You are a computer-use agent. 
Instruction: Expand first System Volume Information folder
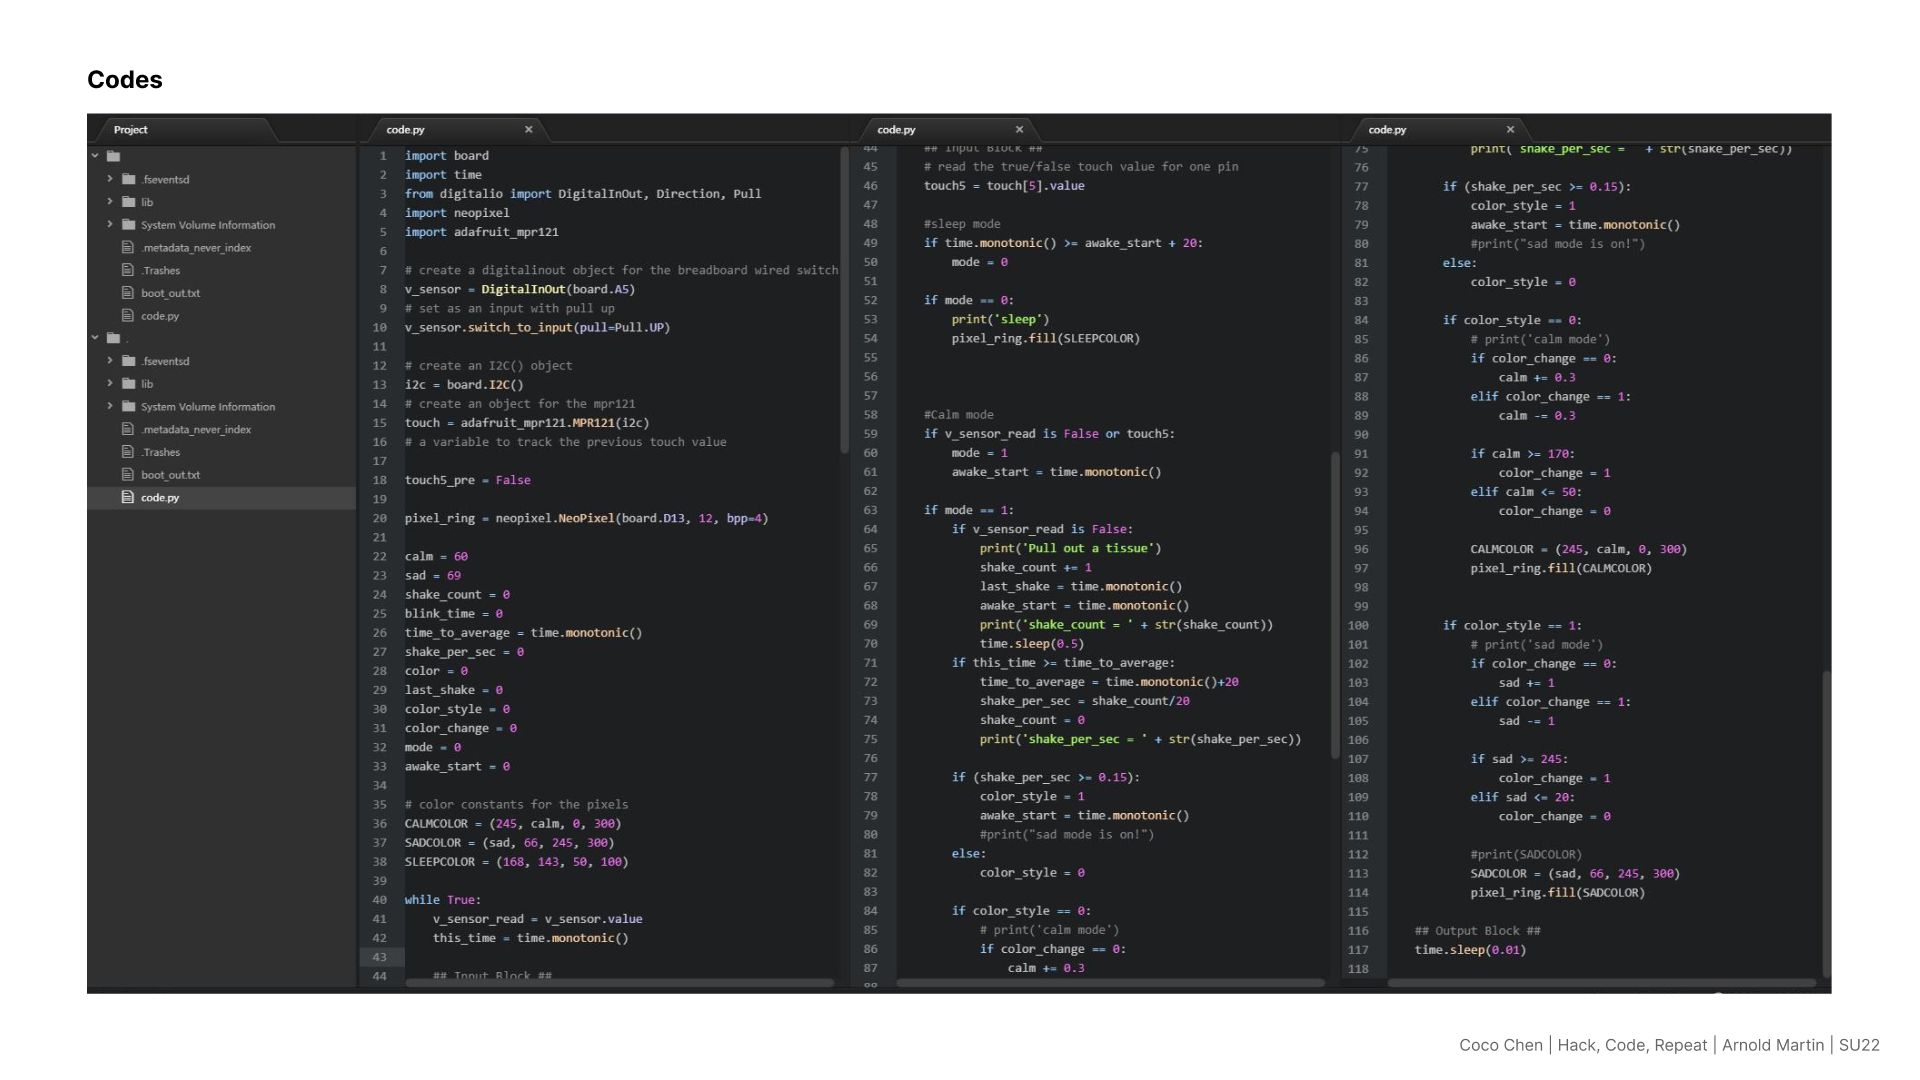pyautogui.click(x=110, y=225)
